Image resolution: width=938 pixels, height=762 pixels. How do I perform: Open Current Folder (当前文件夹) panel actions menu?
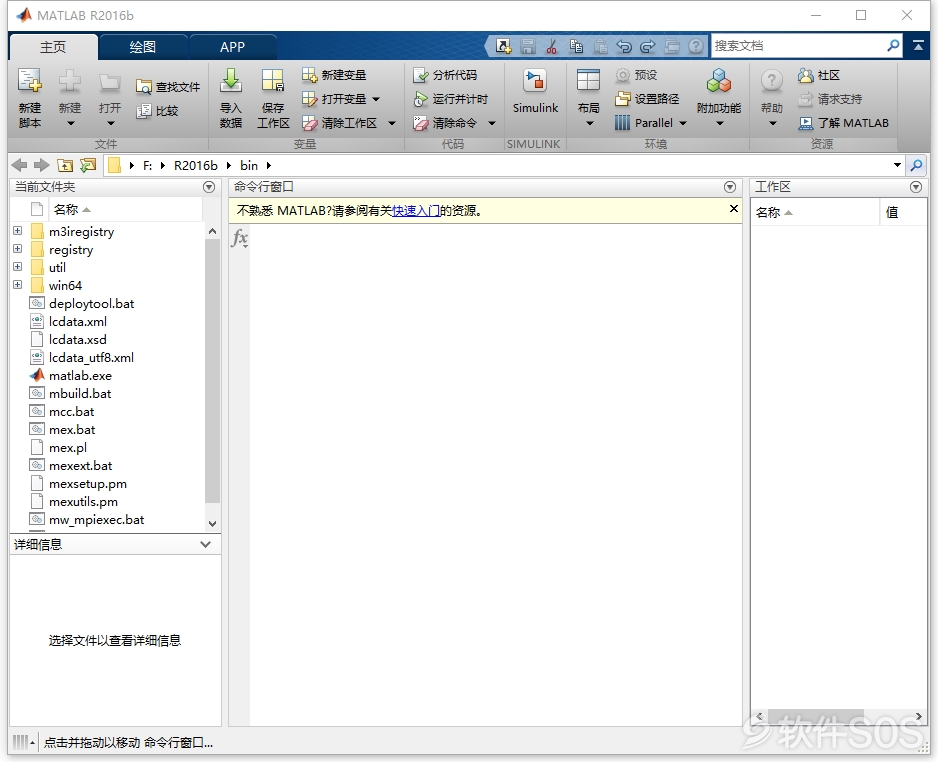pos(209,187)
